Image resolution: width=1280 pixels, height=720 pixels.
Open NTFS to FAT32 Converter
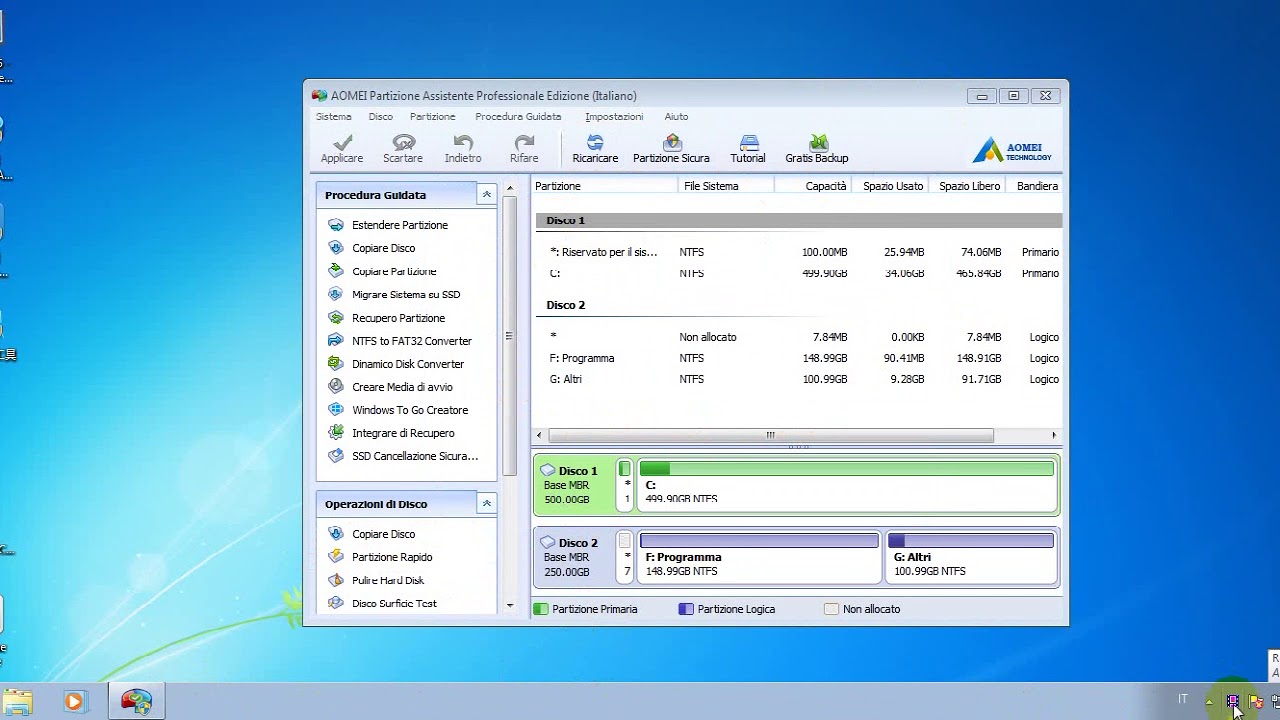[411, 341]
